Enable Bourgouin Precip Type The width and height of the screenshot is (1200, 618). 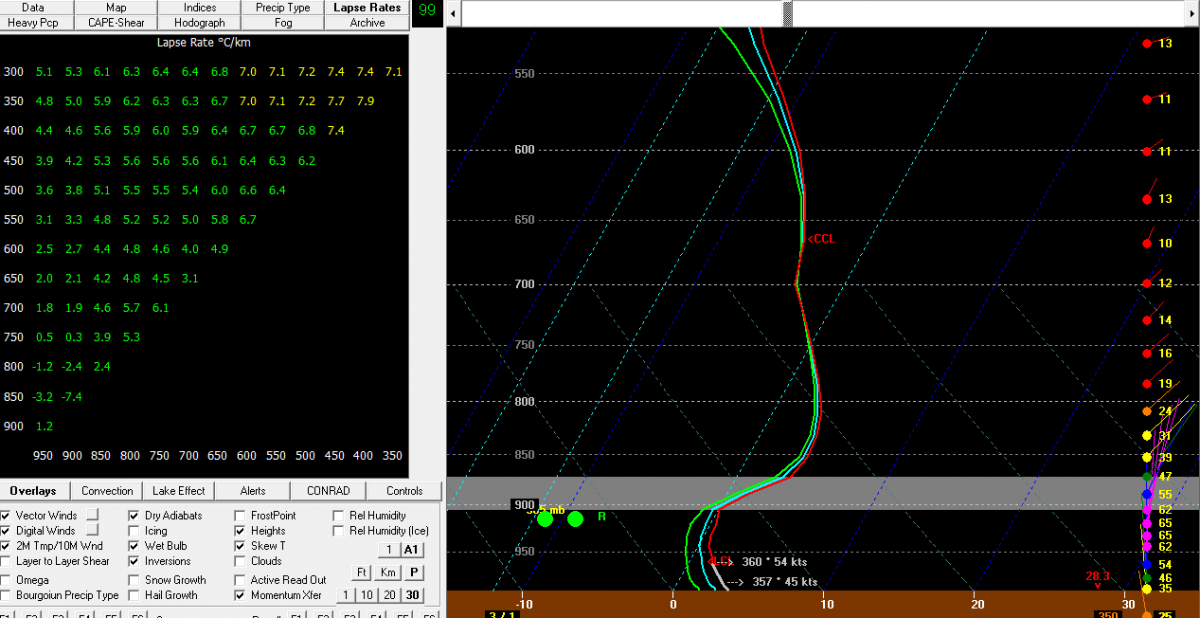click(7, 595)
